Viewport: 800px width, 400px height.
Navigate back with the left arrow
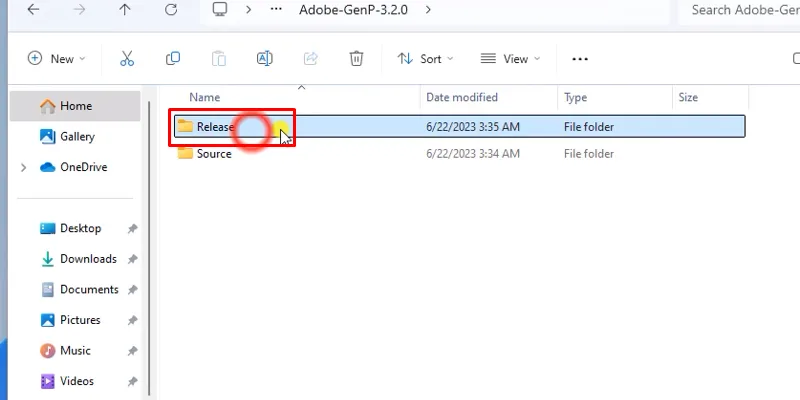click(x=34, y=10)
